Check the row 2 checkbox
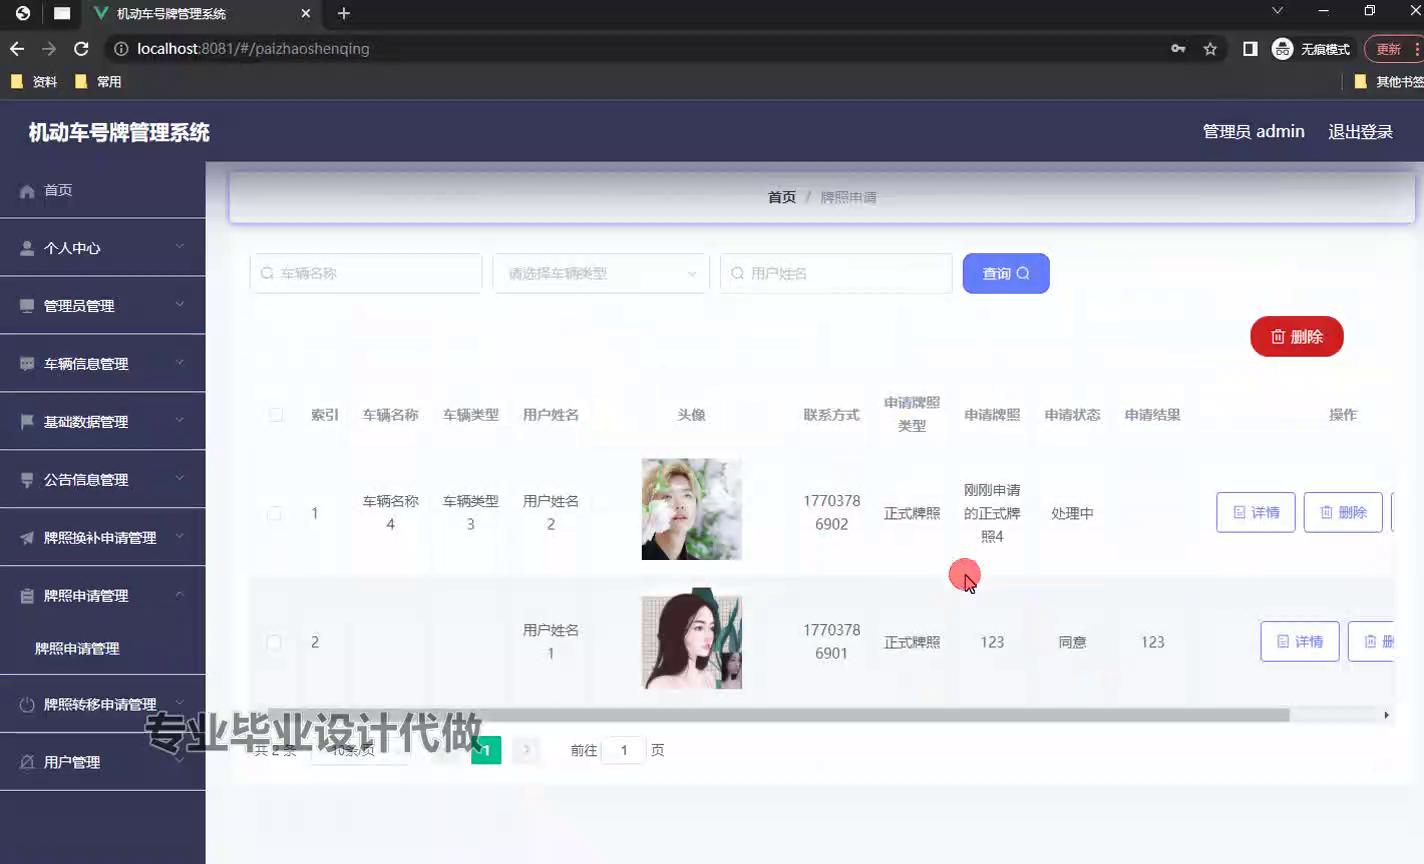The height and width of the screenshot is (864, 1424). click(x=274, y=642)
